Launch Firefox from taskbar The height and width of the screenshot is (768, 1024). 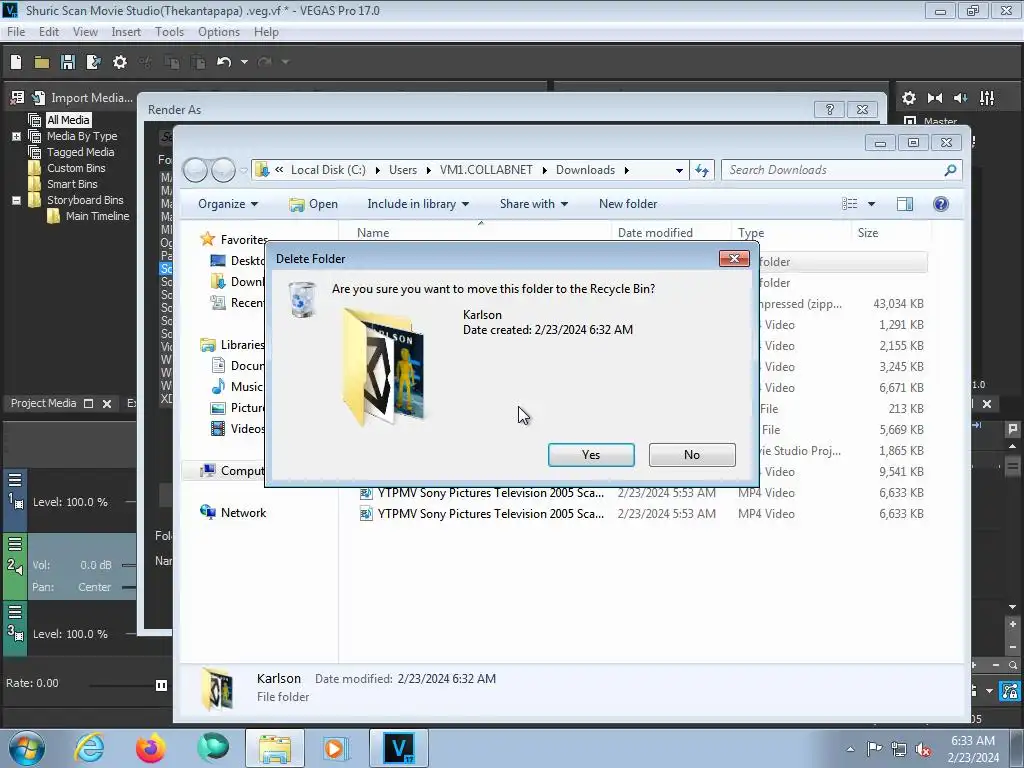point(151,748)
